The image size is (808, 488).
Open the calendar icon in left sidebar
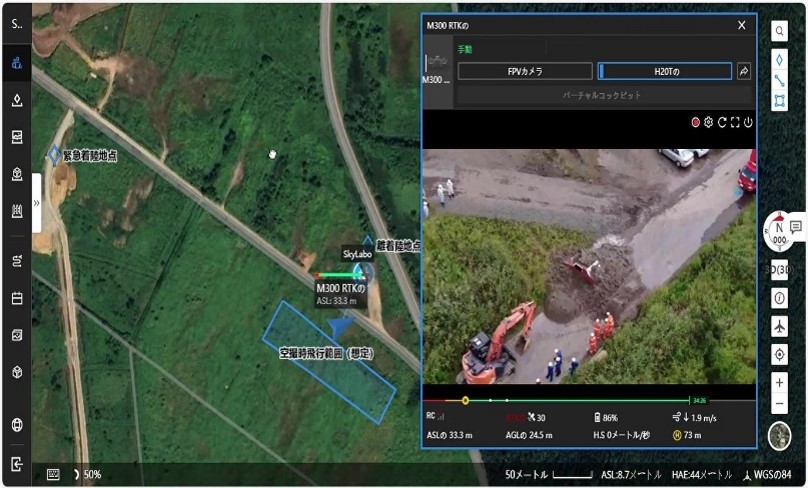coord(17,298)
